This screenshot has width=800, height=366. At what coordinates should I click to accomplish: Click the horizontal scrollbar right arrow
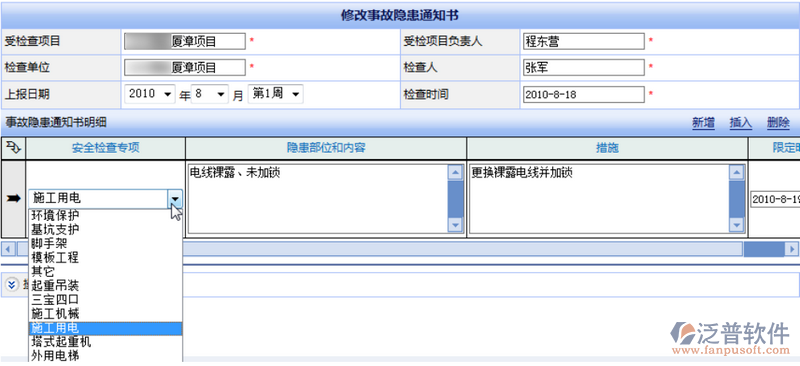tap(792, 249)
